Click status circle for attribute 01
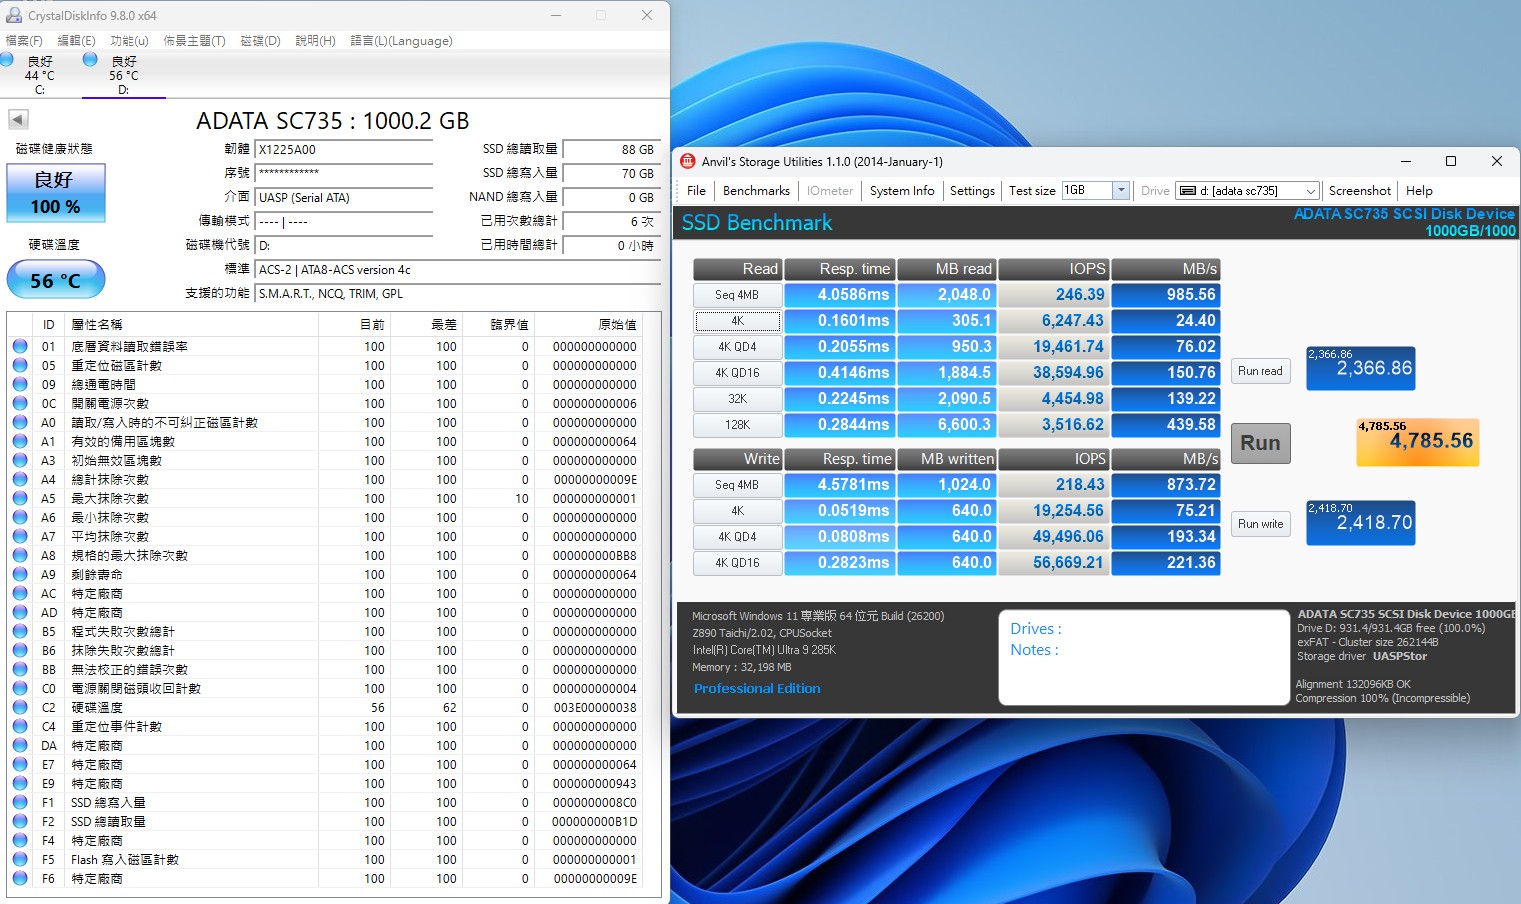Viewport: 1521px width, 904px height. 20,346
